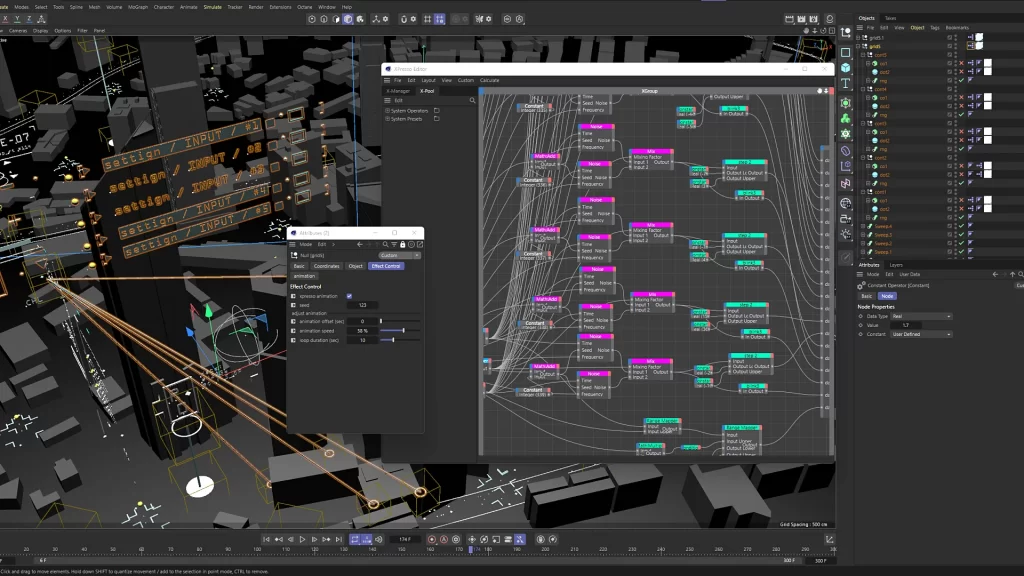Switch to the X-Manager tab in XPresso Editor
Image resolution: width=1024 pixels, height=576 pixels.
[x=398, y=90]
